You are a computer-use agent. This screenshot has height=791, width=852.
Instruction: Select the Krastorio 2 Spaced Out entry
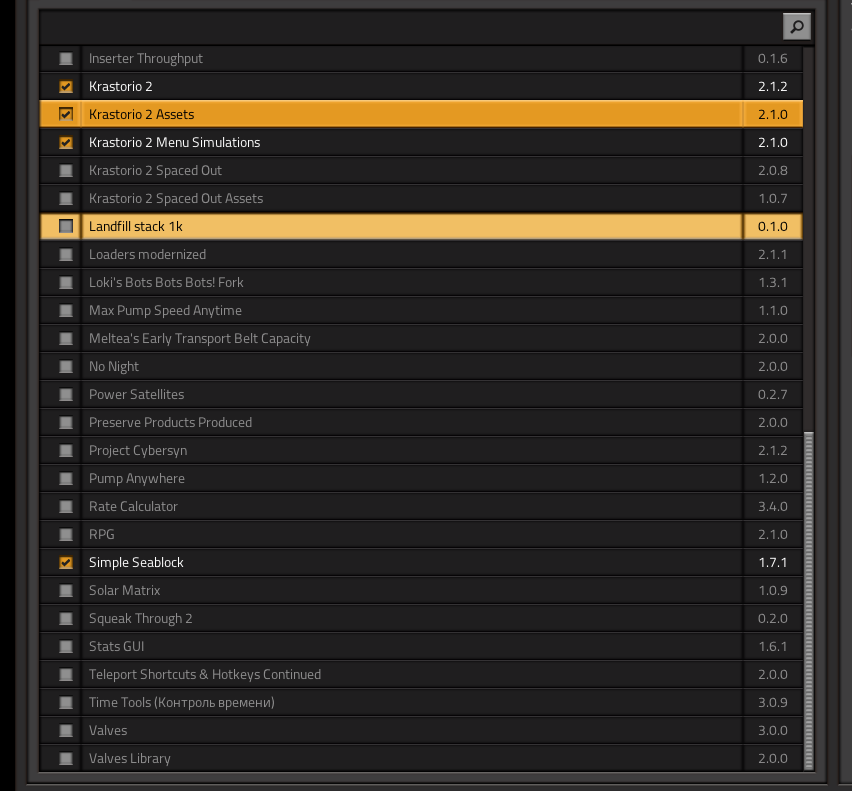pos(421,170)
